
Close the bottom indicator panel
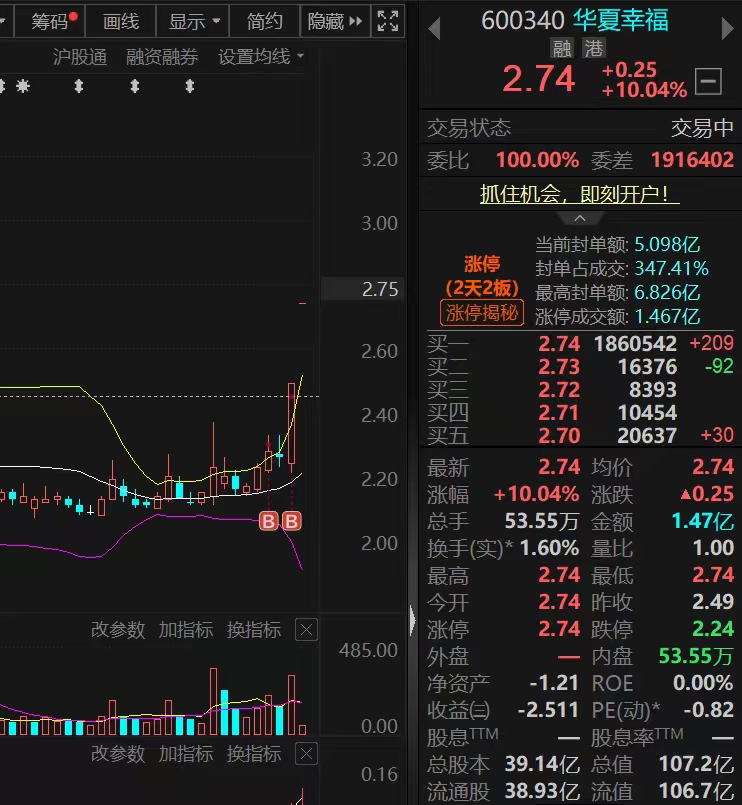click(306, 754)
